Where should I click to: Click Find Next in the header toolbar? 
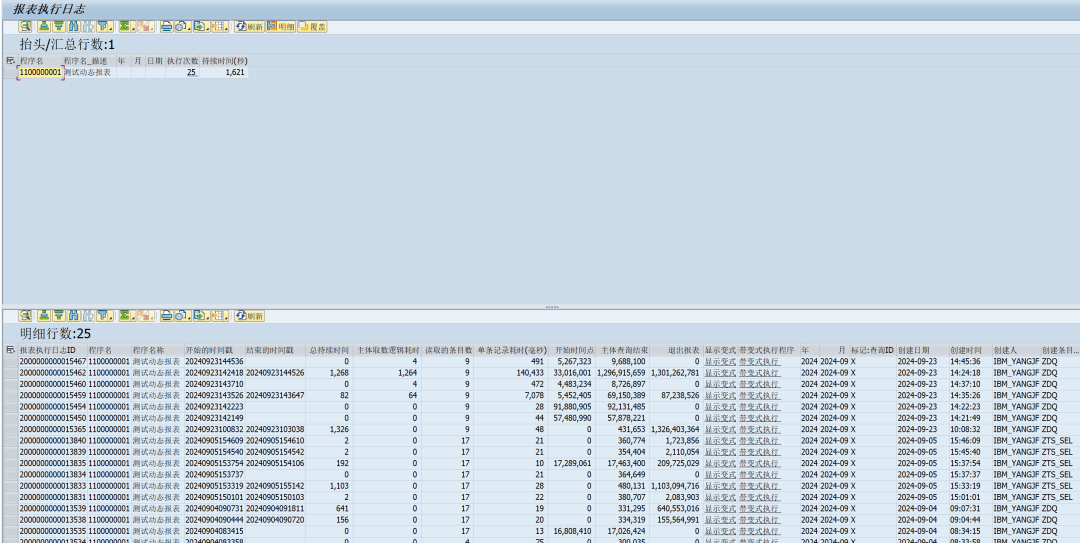88,27
